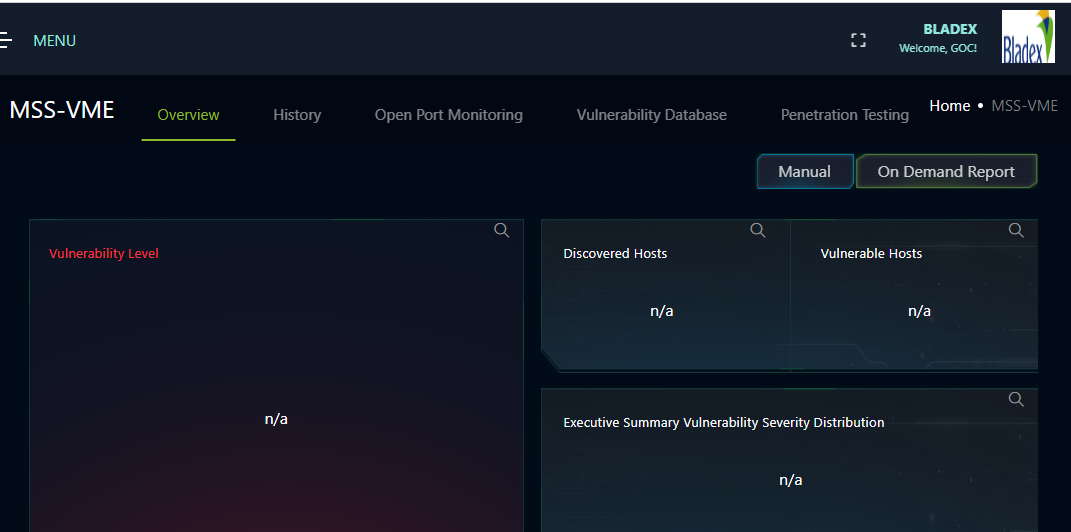Select the Vulnerability Level heading
Image resolution: width=1071 pixels, height=532 pixels.
click(x=104, y=253)
